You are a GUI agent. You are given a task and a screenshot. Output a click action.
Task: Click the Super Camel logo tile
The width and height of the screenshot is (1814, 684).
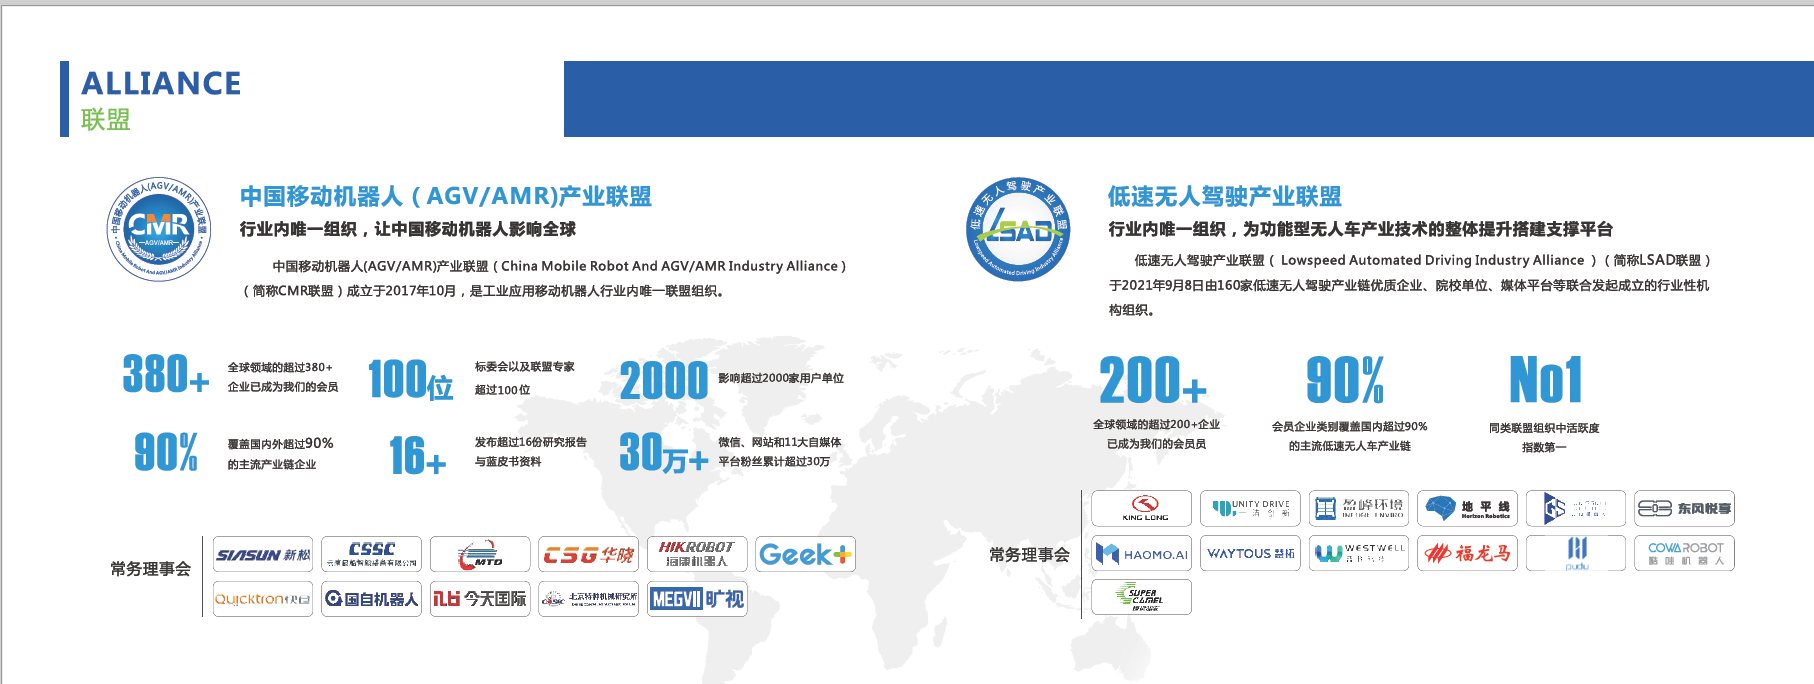(1141, 597)
